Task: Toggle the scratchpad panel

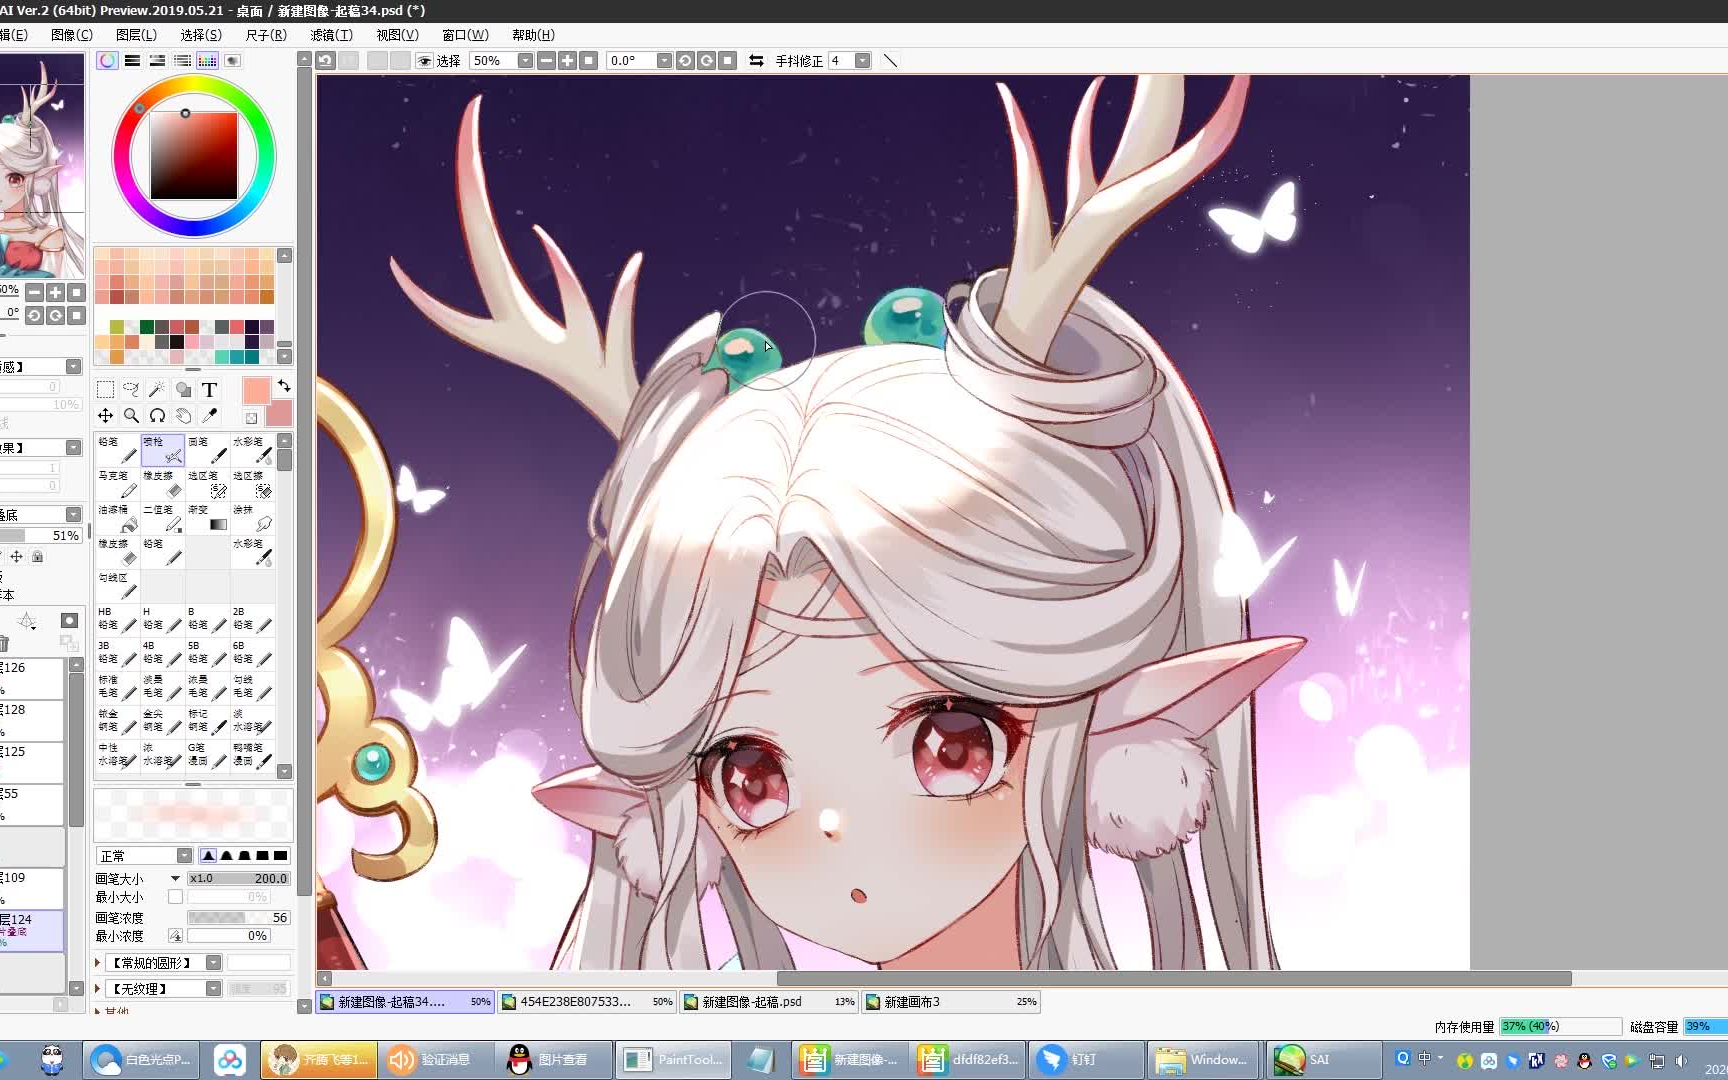Action: (232, 61)
